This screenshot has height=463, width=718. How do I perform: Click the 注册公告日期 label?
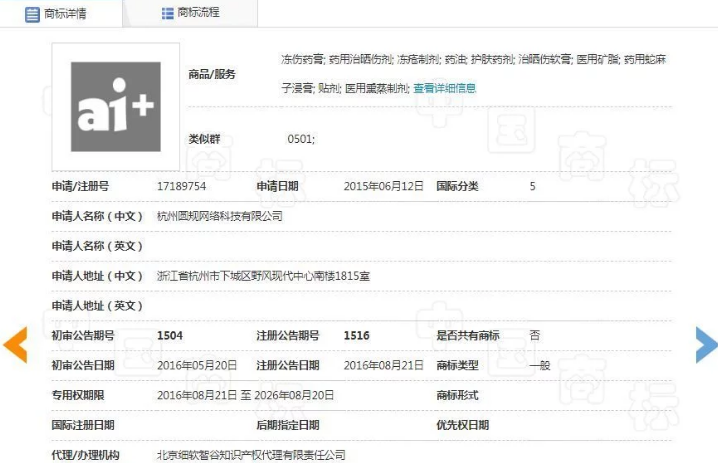(x=288, y=365)
